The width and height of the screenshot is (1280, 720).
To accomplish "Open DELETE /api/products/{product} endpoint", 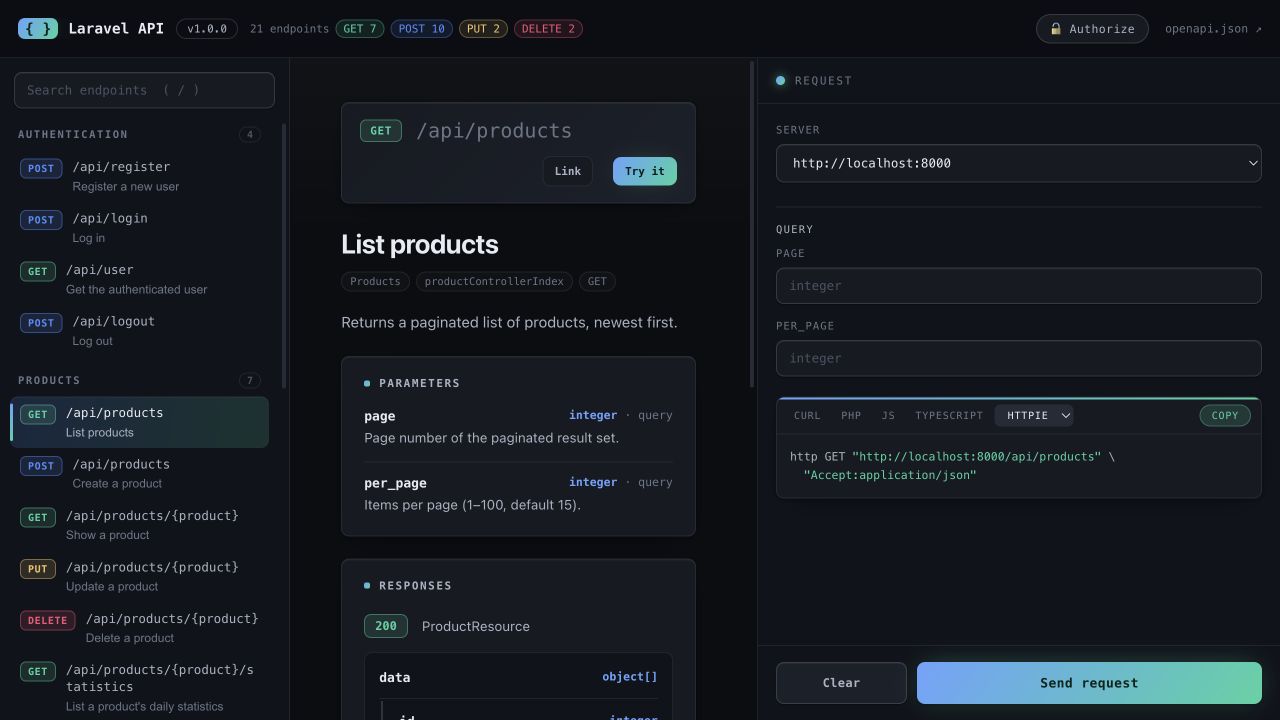I will (x=139, y=628).
